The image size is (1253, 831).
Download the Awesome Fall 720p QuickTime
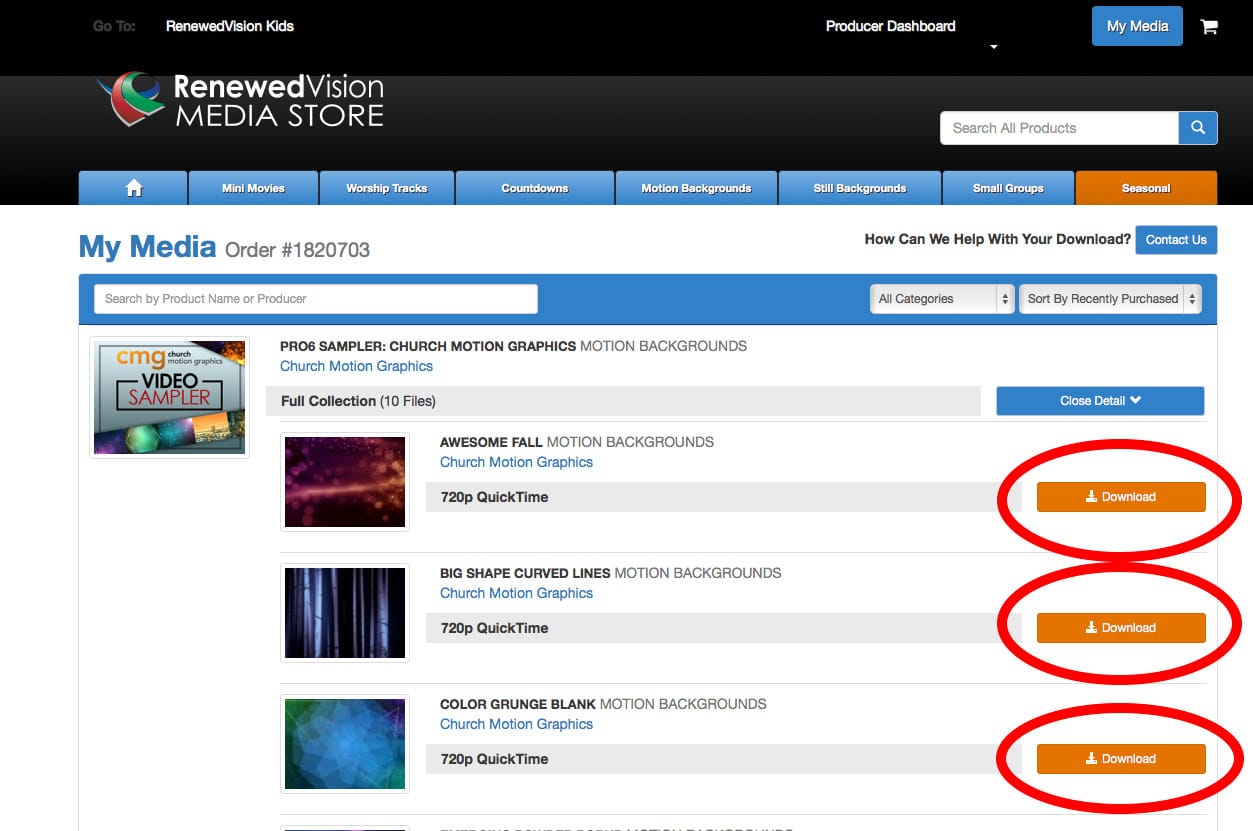click(1121, 497)
